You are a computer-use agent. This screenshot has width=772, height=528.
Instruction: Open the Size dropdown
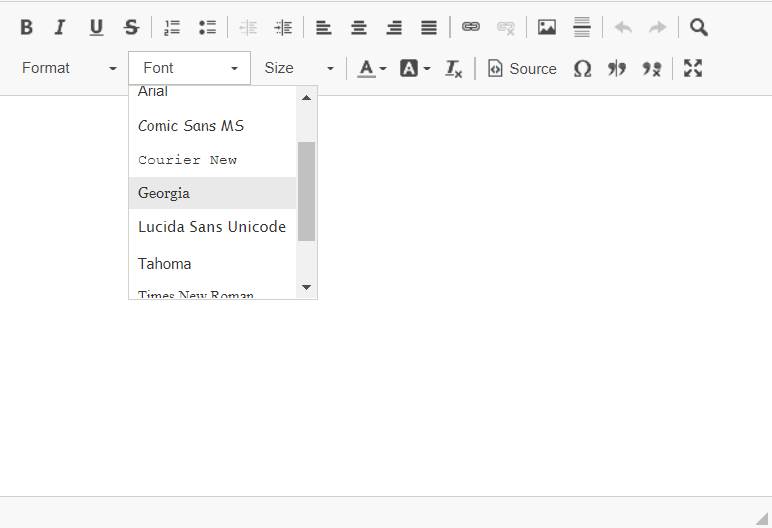coord(299,68)
